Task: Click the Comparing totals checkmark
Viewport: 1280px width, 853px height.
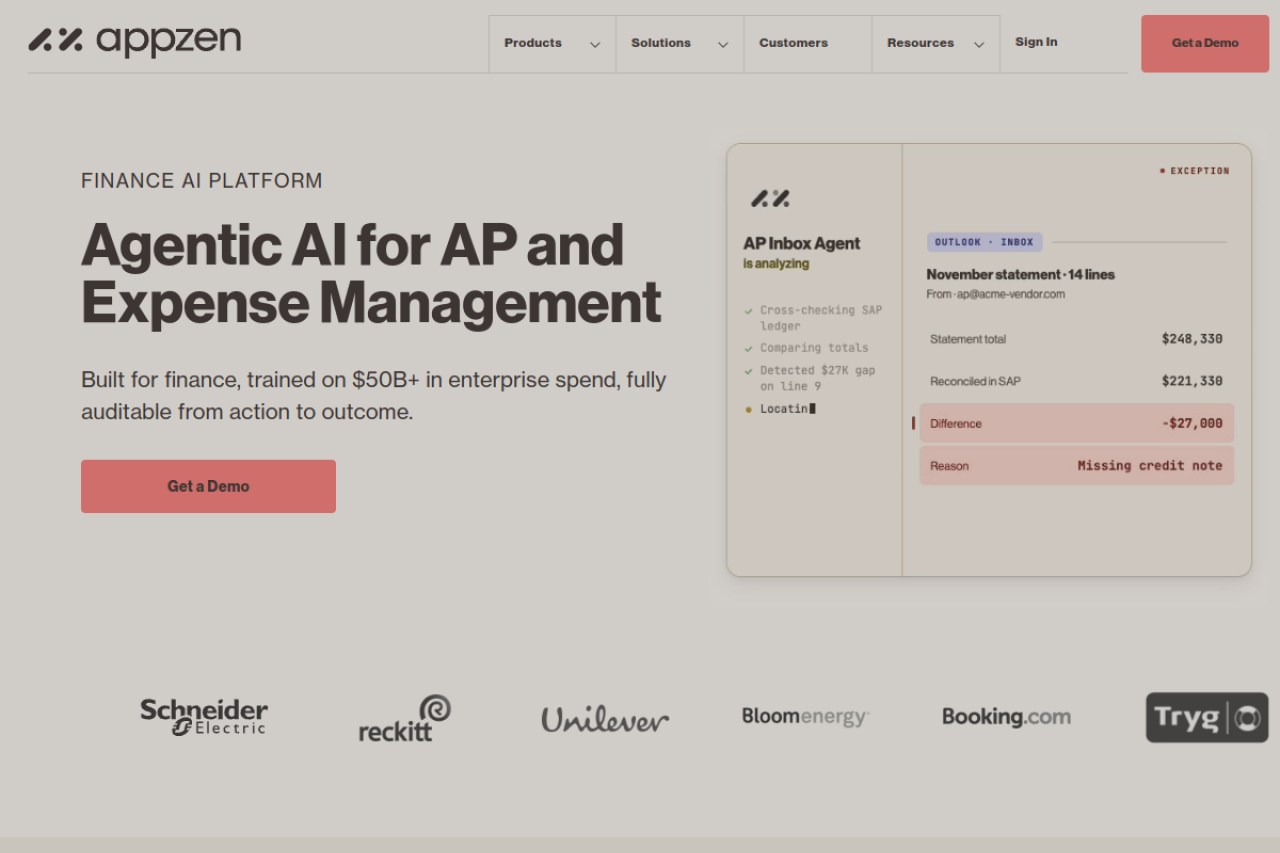Action: coord(749,349)
